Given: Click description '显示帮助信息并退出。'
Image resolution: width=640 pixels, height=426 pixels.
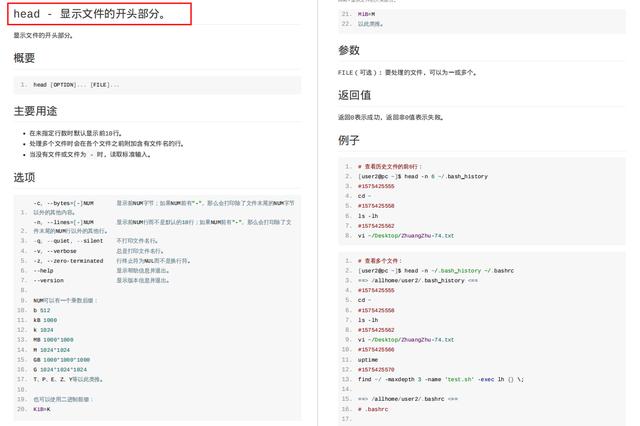Looking at the screenshot, I should click(143, 271).
